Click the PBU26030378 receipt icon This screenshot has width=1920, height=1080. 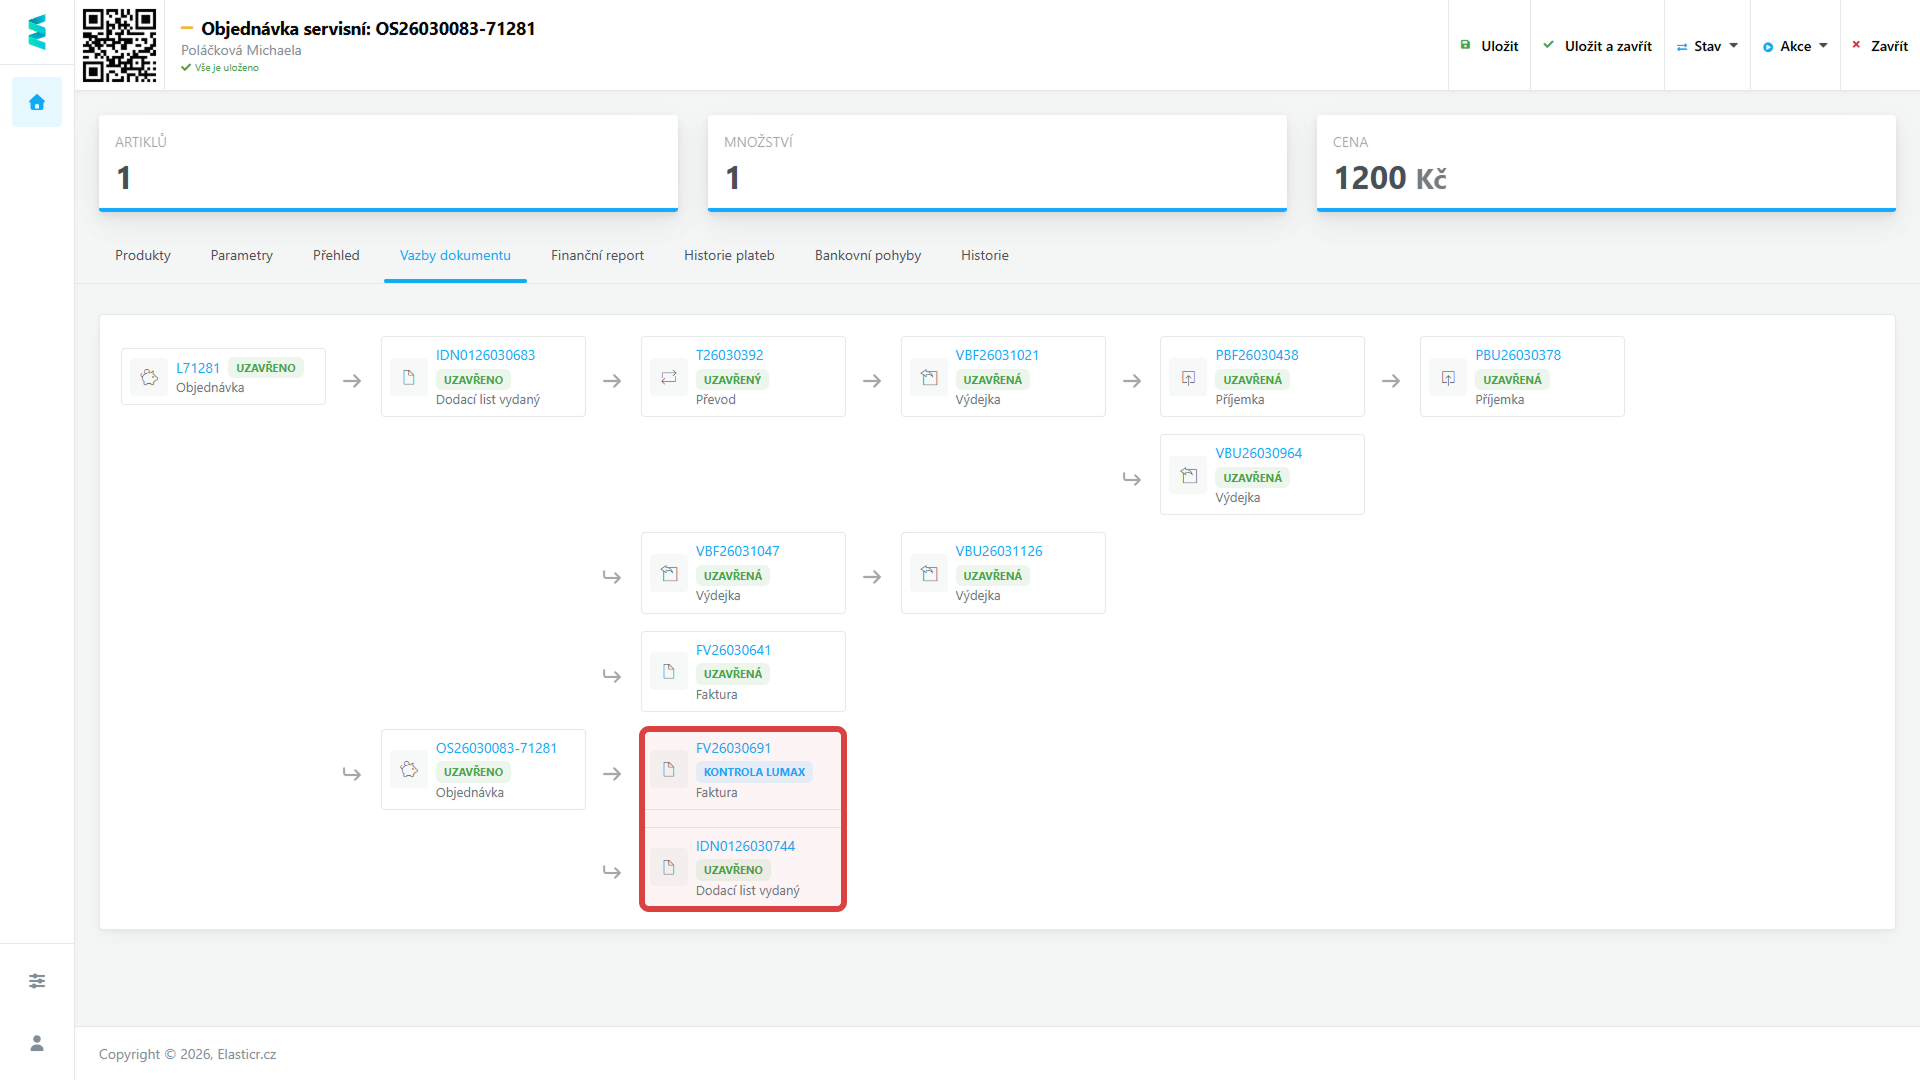[1448, 377]
